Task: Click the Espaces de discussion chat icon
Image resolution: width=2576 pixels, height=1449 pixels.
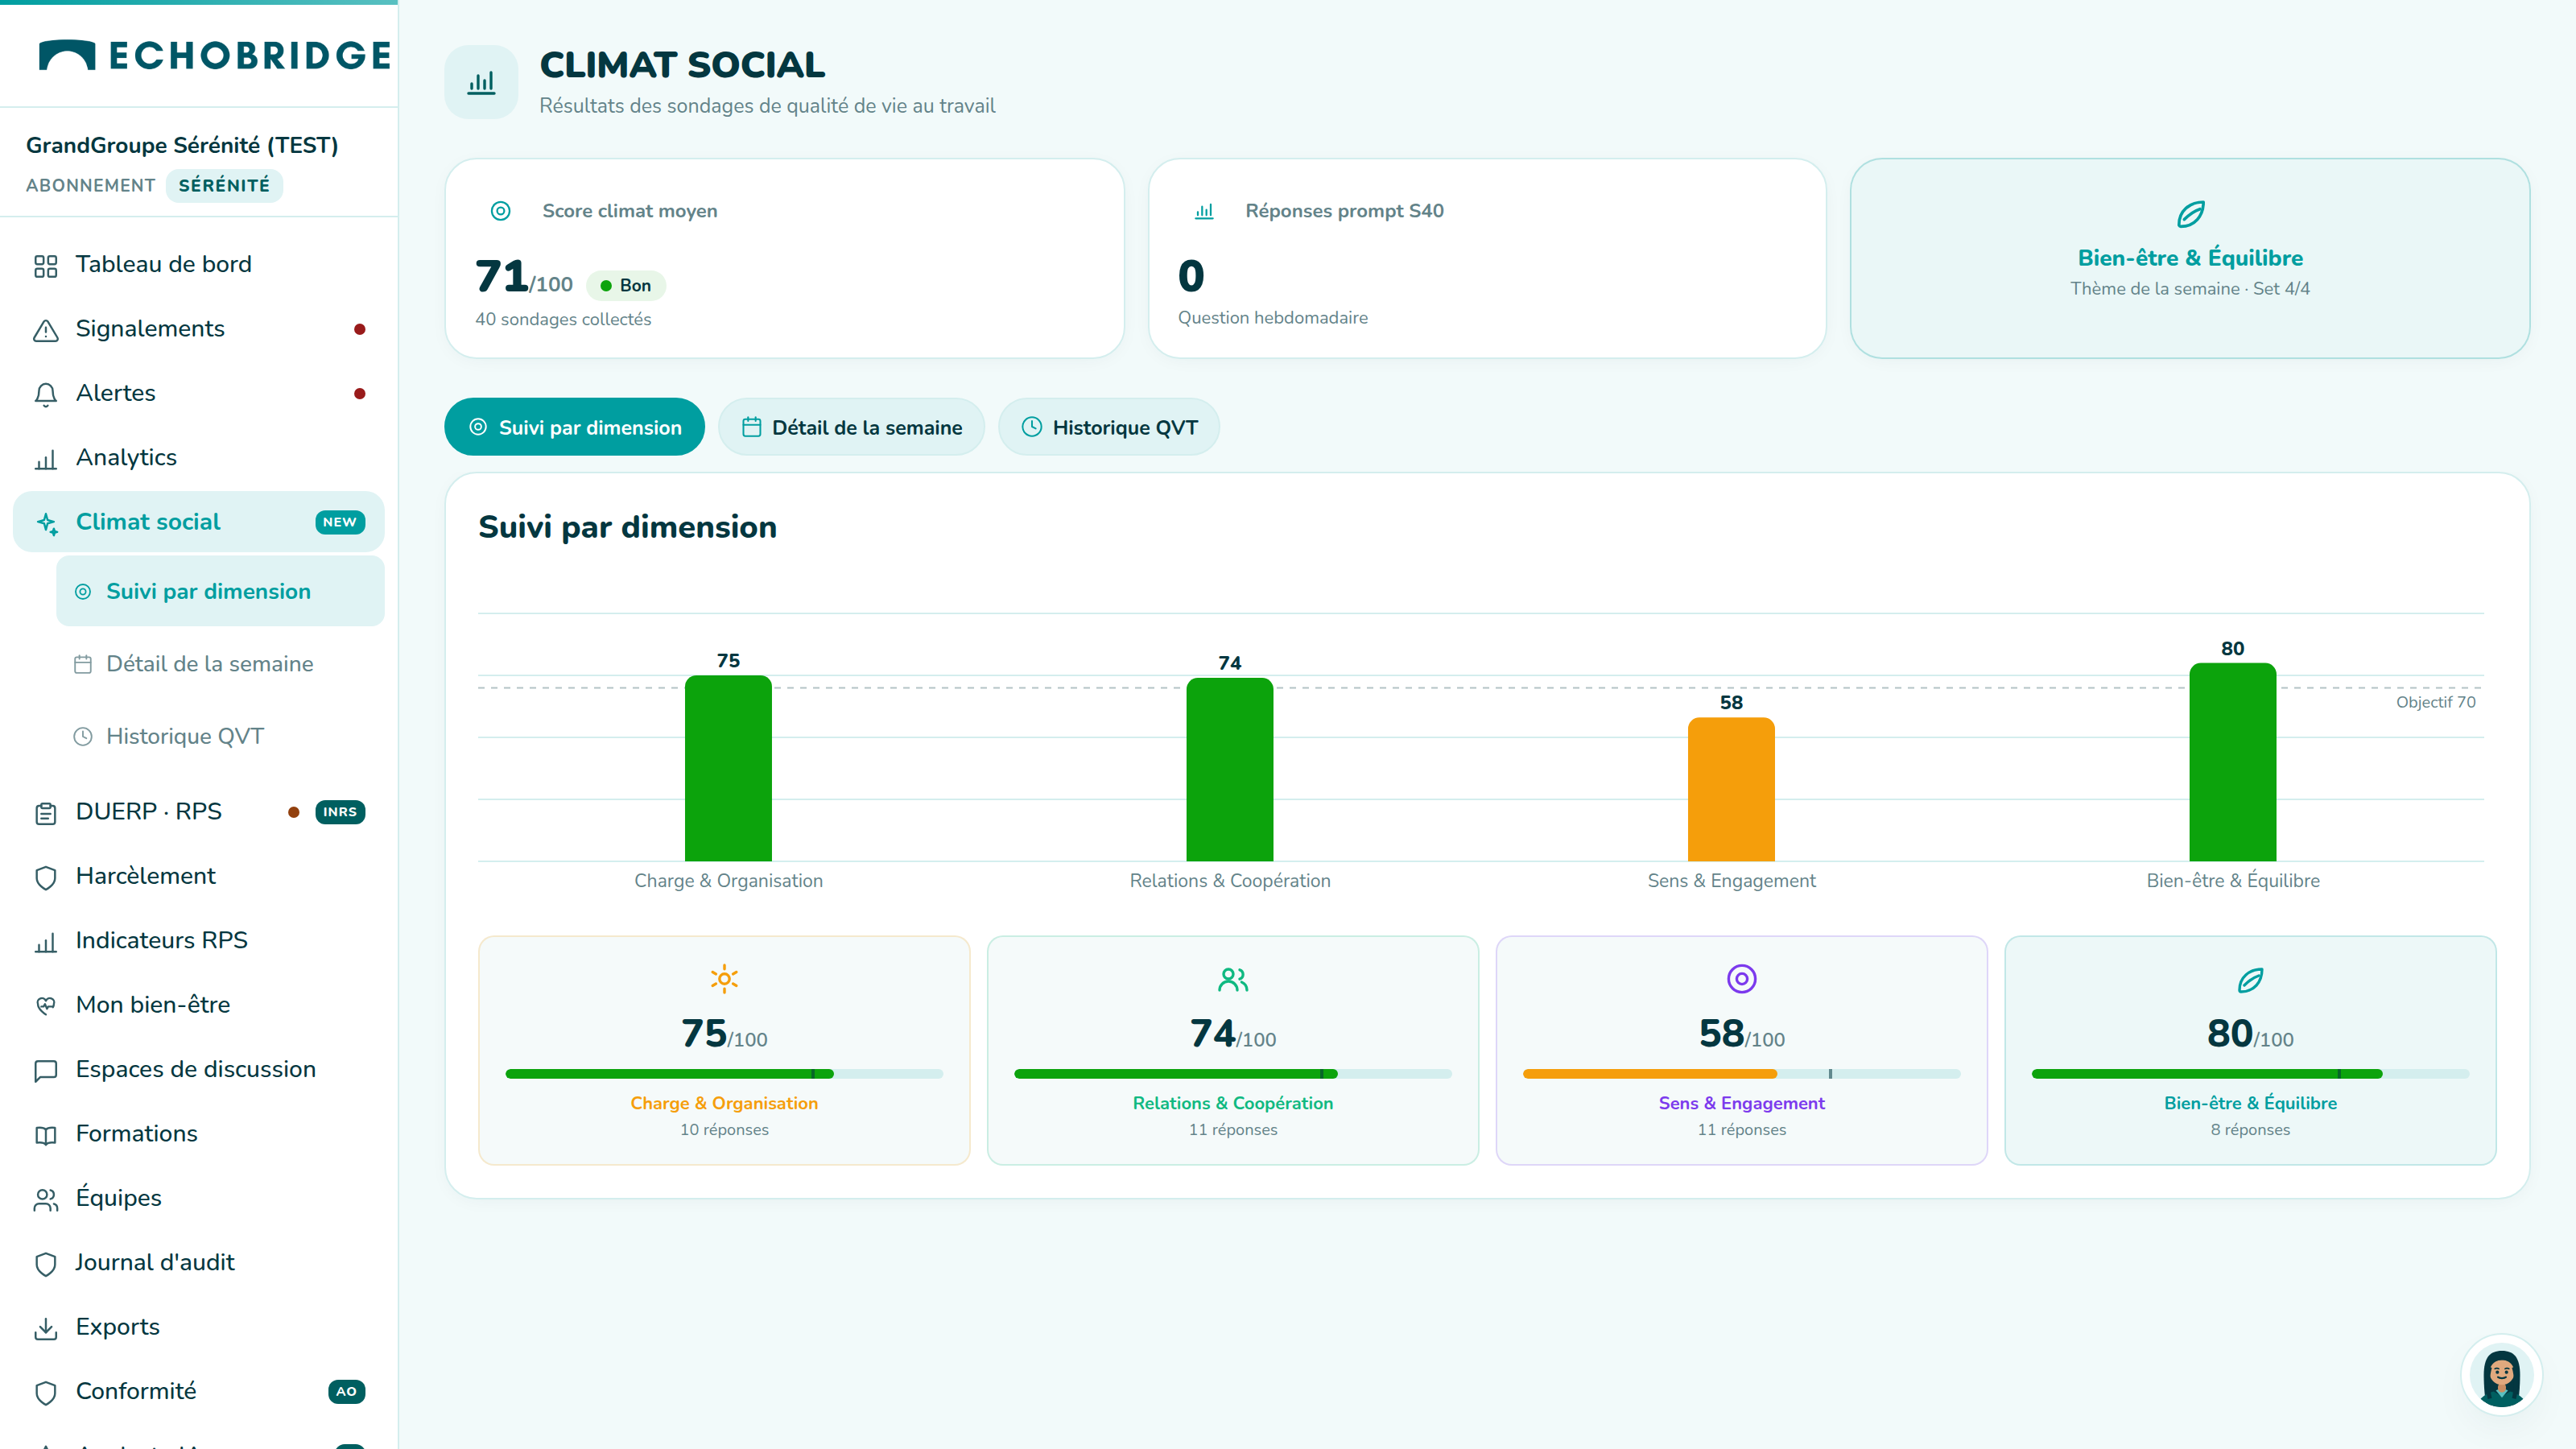Action: 46,1070
